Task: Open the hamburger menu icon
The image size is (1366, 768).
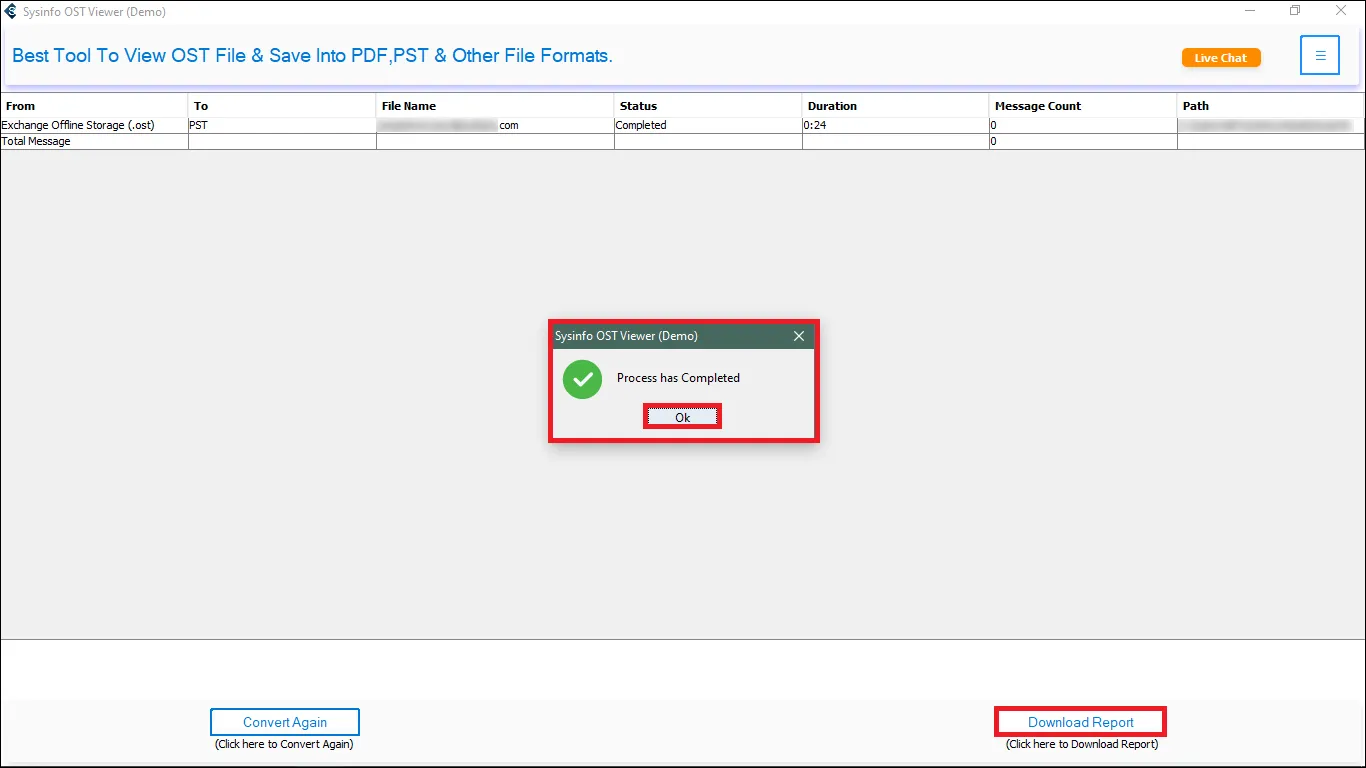Action: [x=1320, y=55]
